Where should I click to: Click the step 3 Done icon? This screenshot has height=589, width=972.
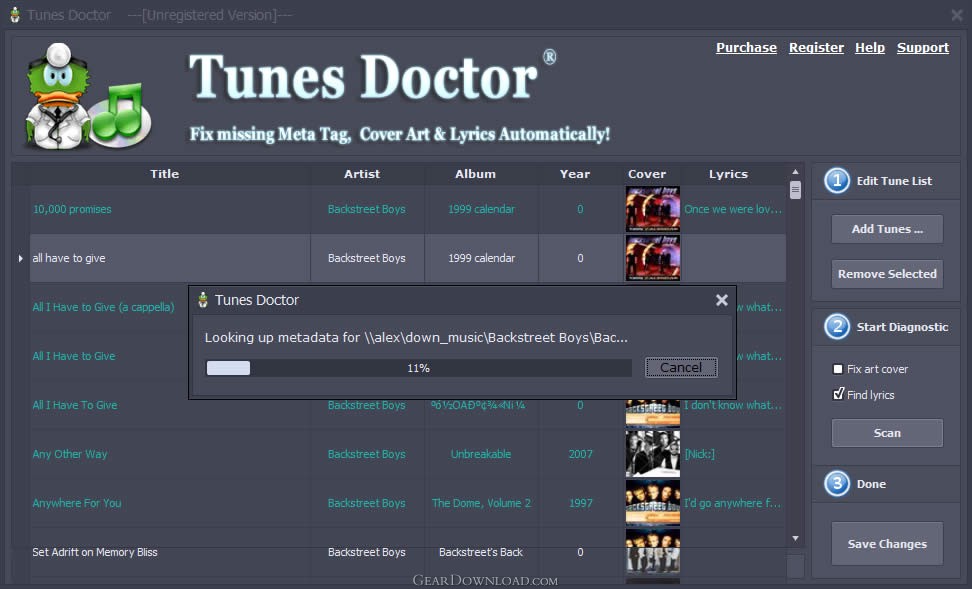pos(837,484)
